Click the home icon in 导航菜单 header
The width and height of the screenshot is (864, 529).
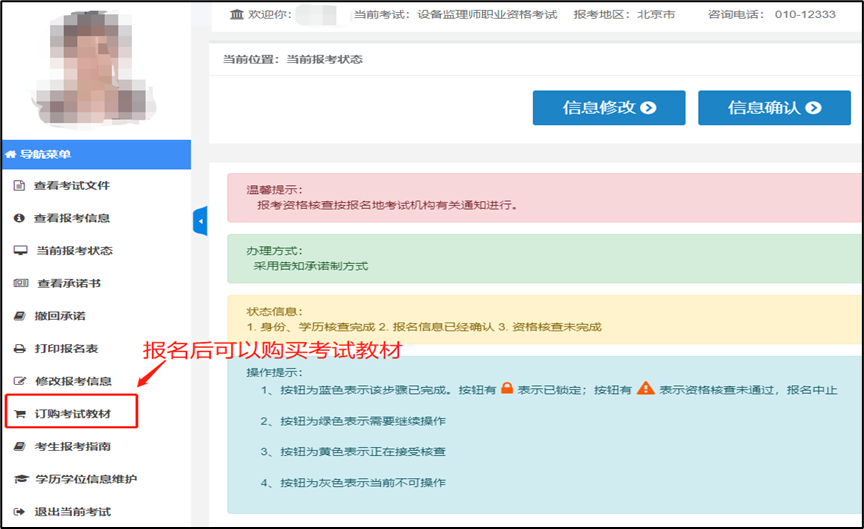[11, 154]
